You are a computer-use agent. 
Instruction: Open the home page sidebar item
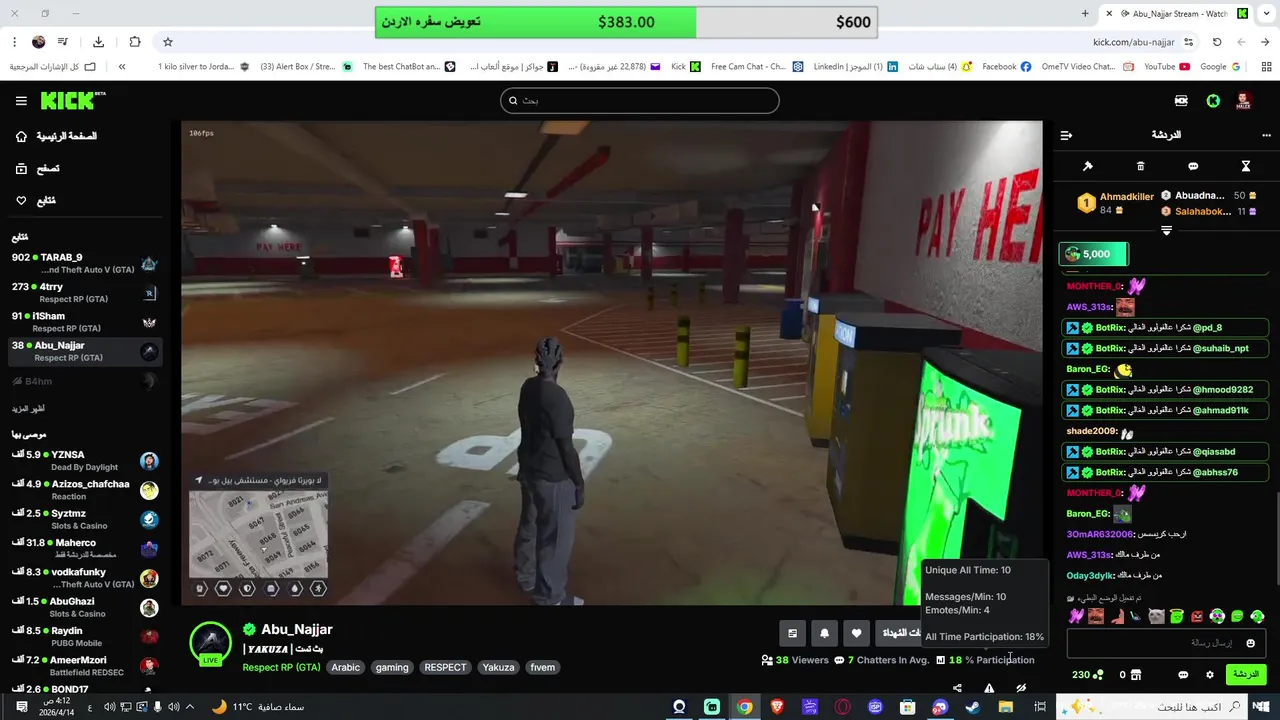pyautogui.click(x=56, y=136)
